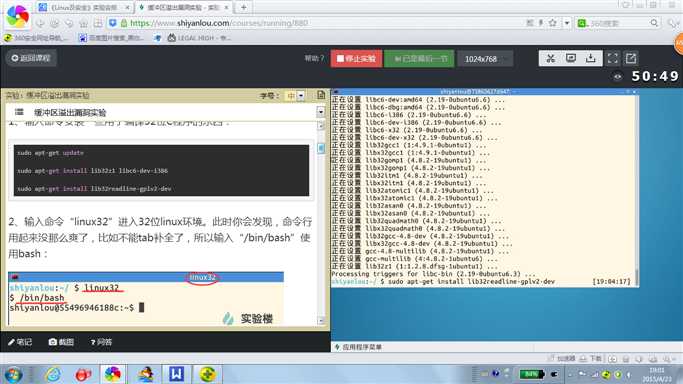Open the 问答 Q&A tab

click(101, 342)
